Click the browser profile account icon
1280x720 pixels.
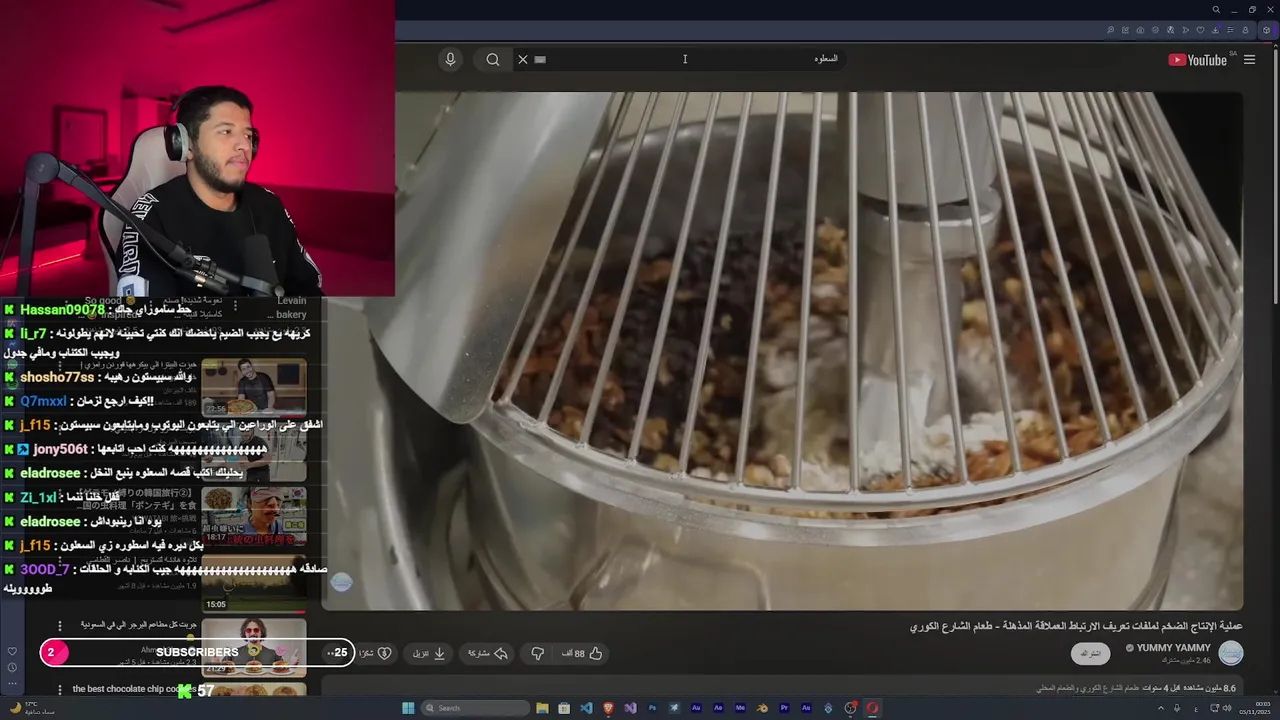tap(1245, 30)
